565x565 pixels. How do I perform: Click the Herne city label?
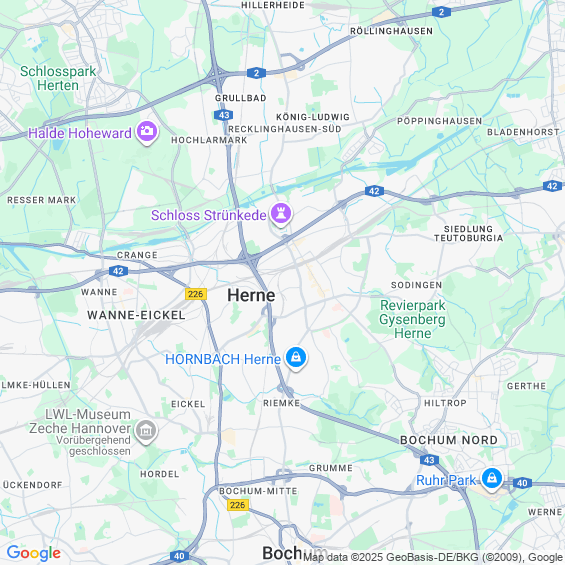tap(251, 295)
